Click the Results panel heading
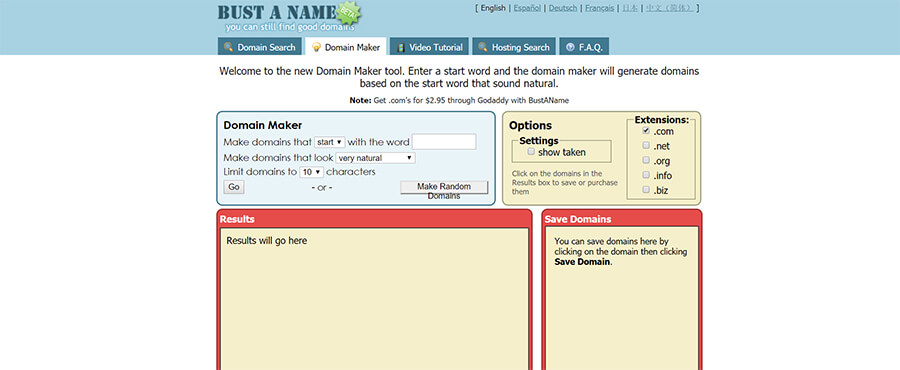The width and height of the screenshot is (900, 370). click(x=237, y=219)
